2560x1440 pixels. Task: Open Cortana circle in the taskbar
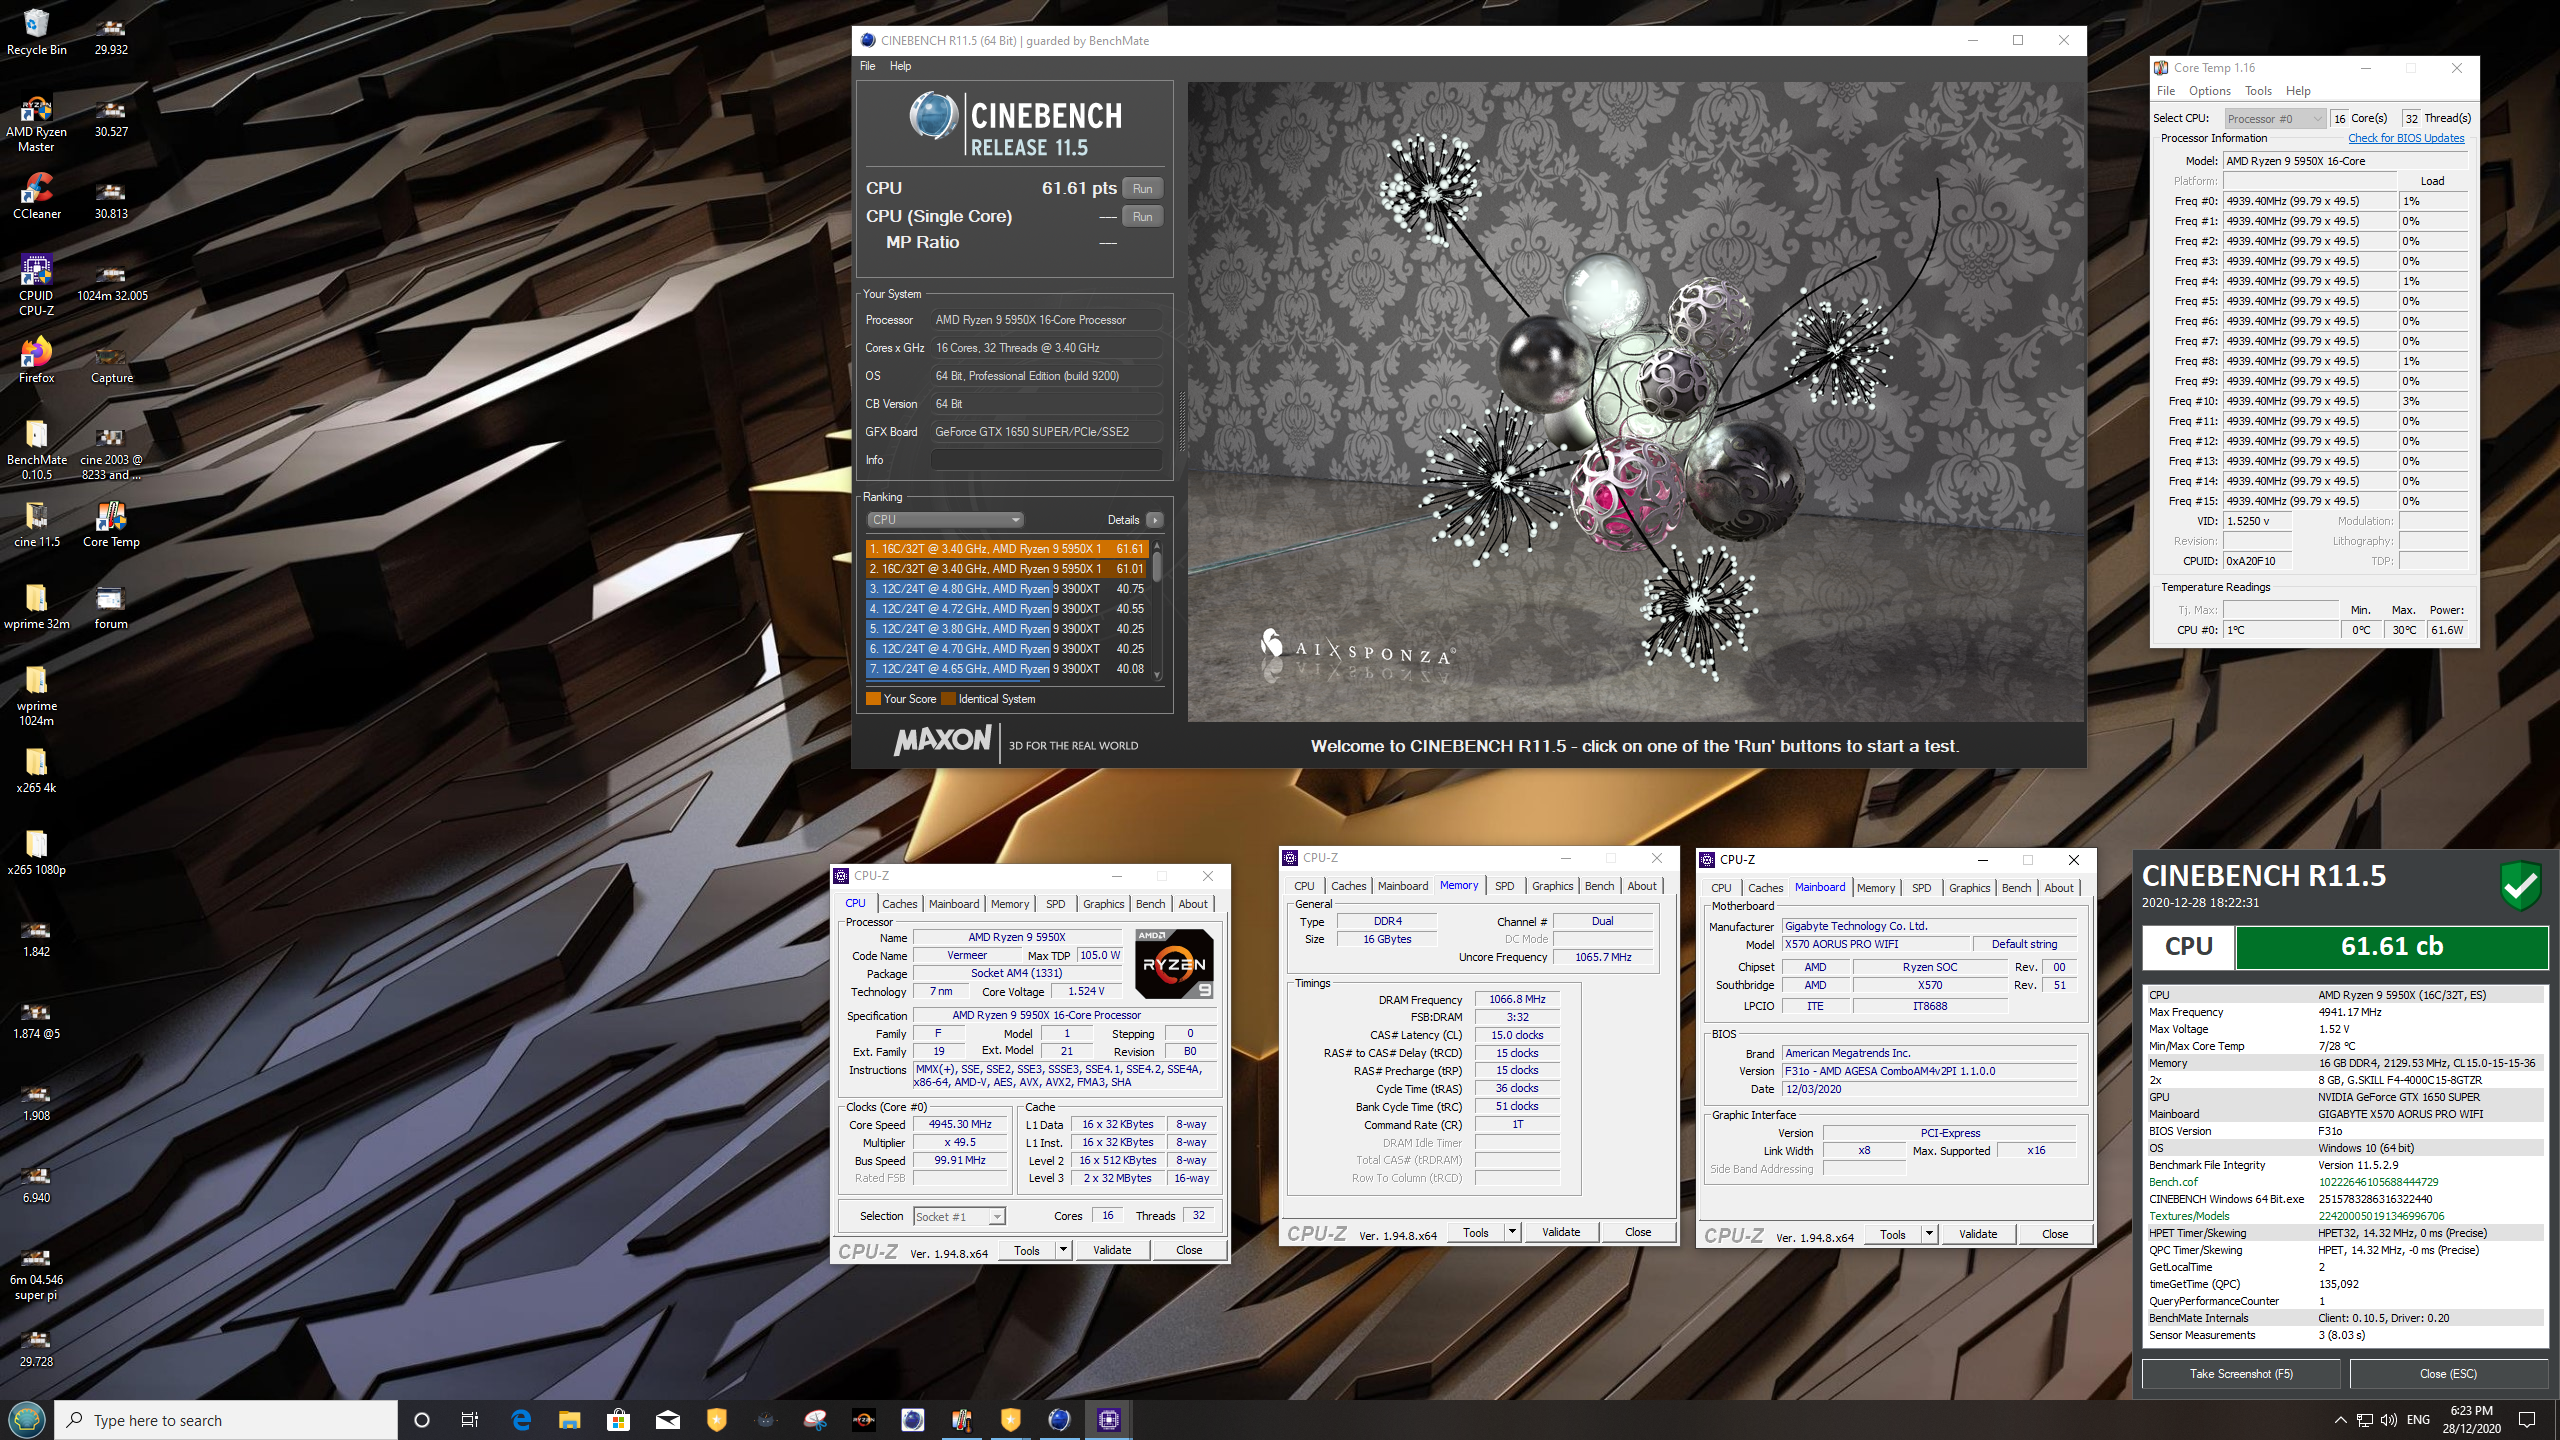(x=421, y=1420)
